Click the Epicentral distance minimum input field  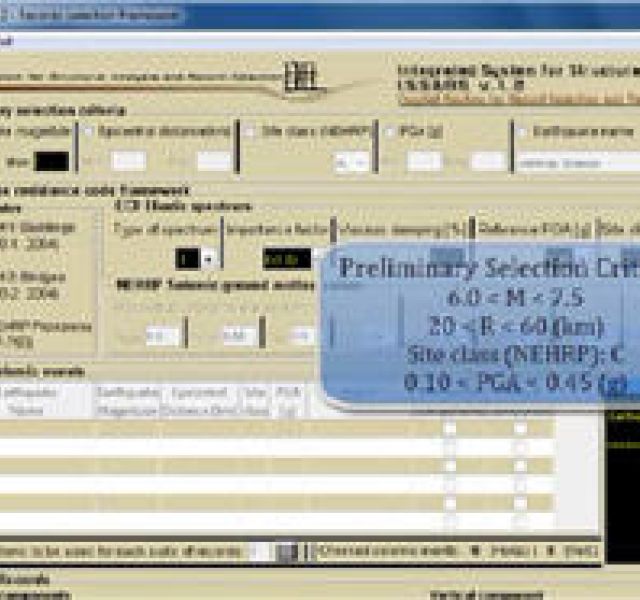(x=129, y=162)
